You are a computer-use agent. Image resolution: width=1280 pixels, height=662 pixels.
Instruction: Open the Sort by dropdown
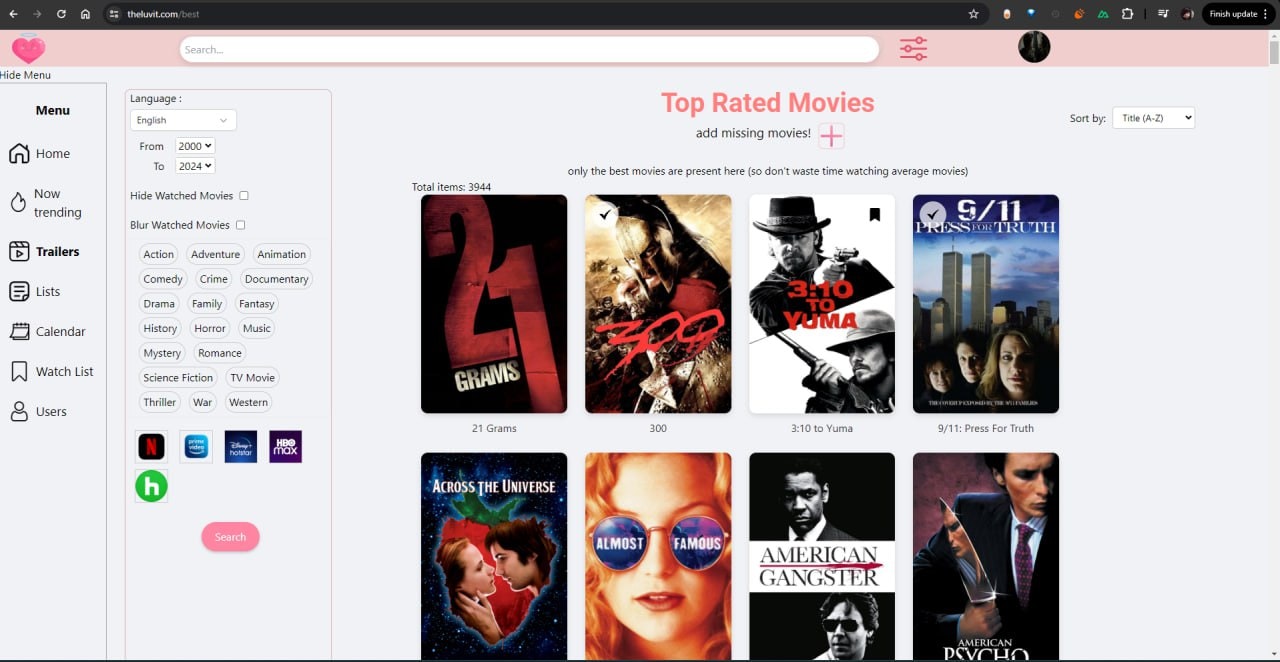click(1154, 118)
